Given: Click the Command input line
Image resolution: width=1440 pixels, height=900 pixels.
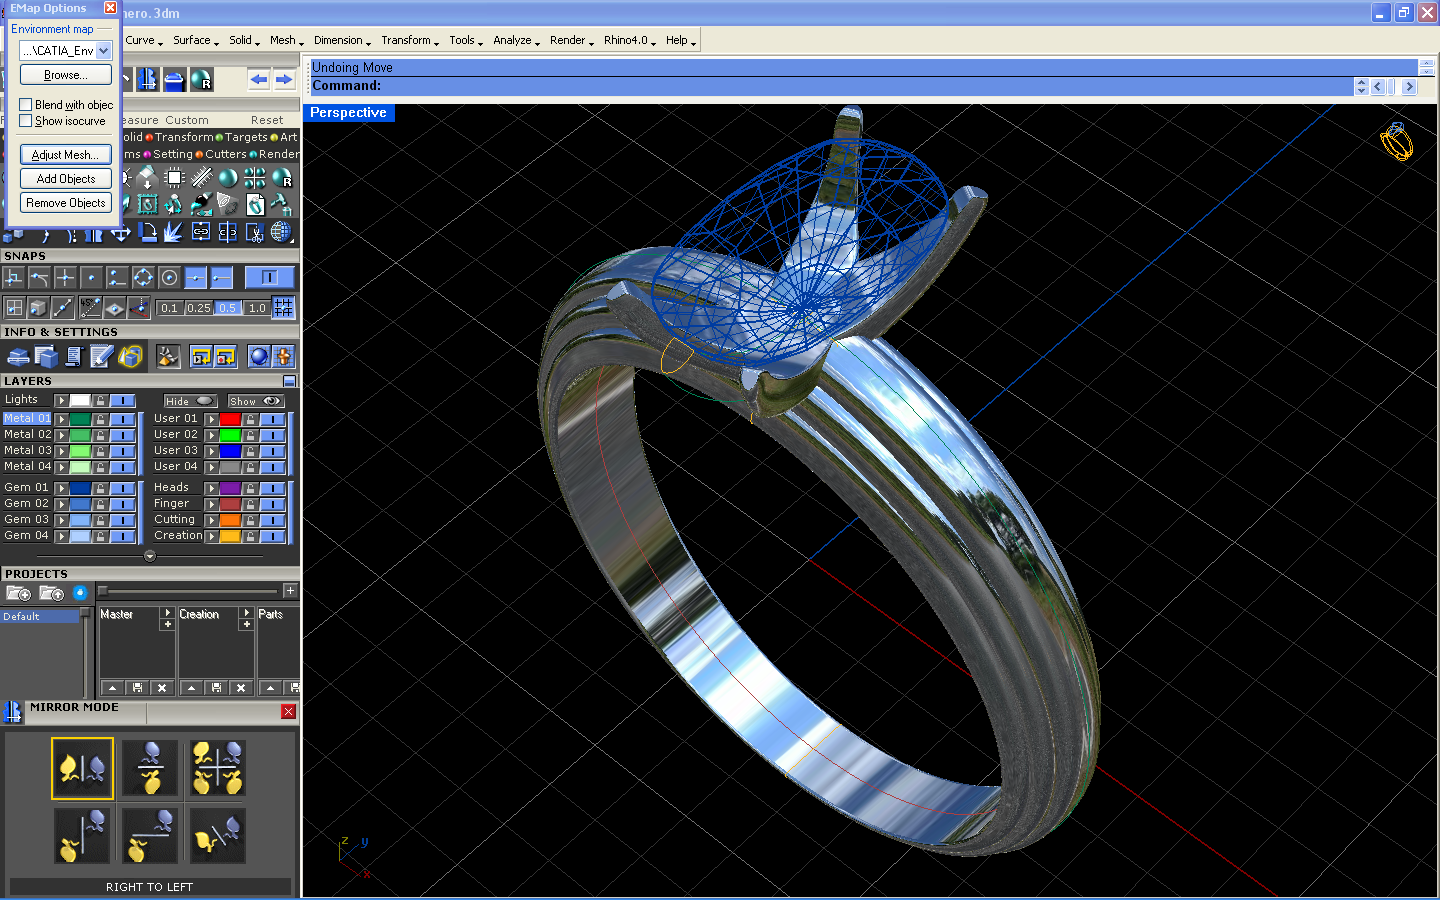Looking at the screenshot, I should point(830,86).
